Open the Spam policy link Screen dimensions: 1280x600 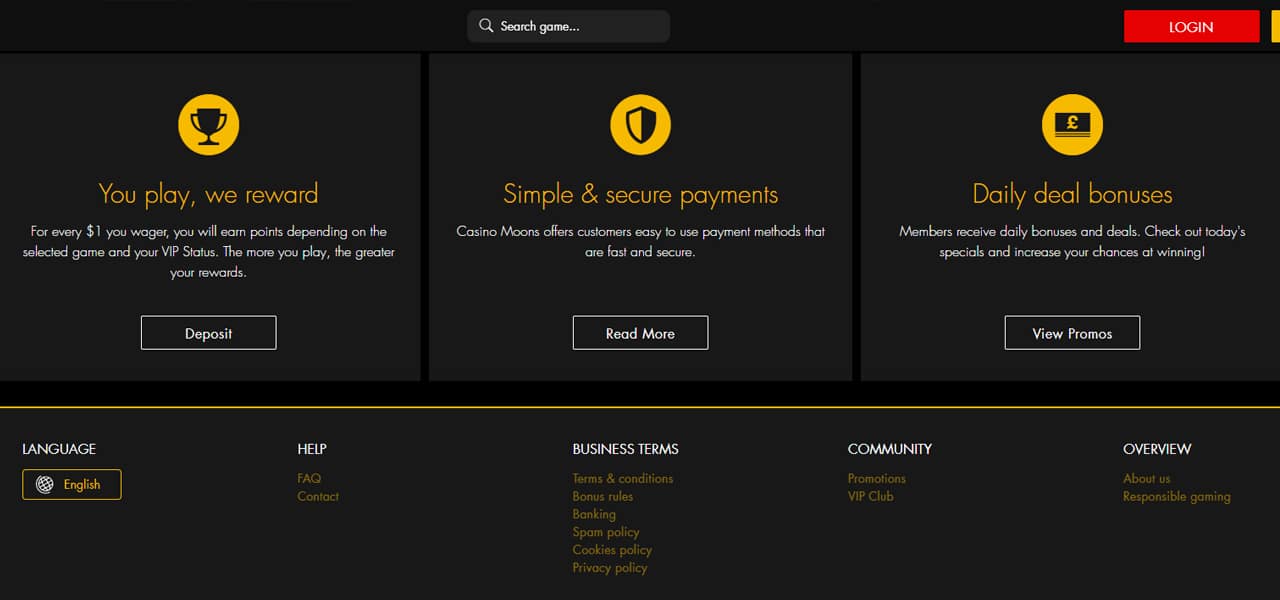pos(606,532)
